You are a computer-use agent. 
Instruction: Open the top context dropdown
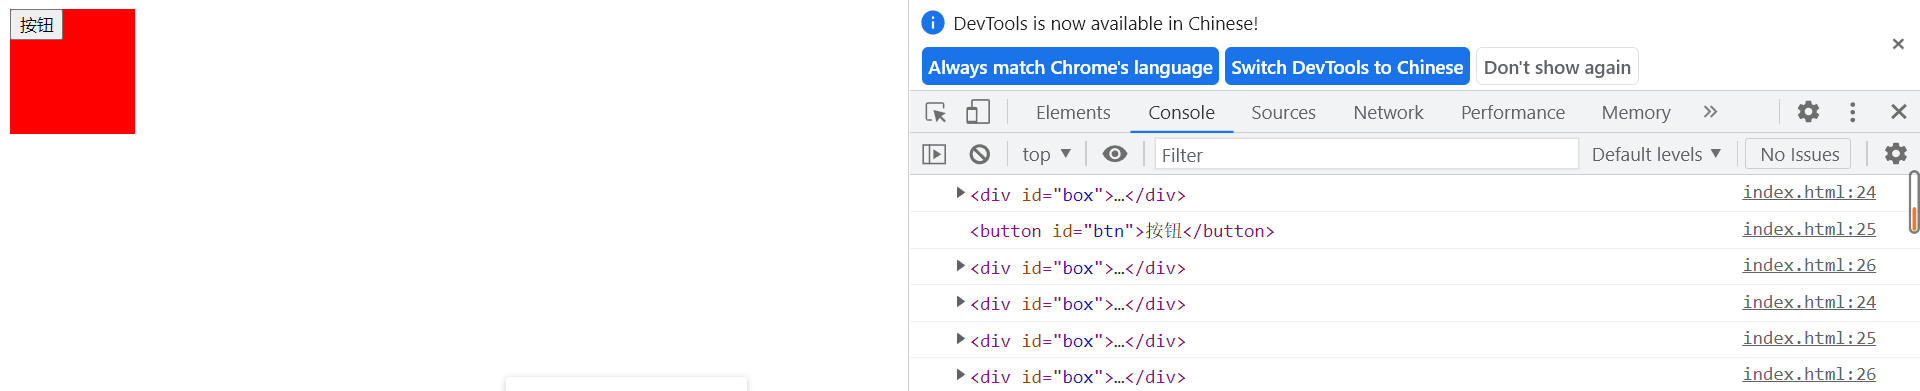pos(1046,154)
